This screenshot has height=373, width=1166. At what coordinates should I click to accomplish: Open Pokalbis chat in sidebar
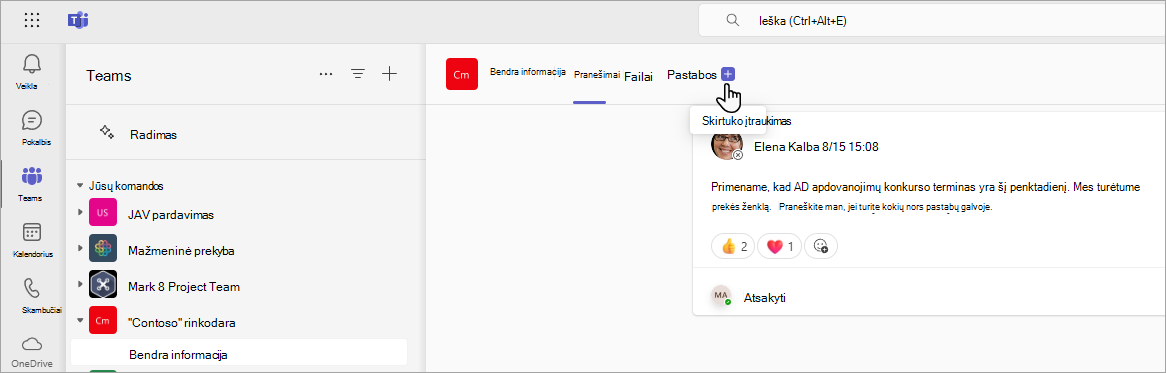pos(31,128)
